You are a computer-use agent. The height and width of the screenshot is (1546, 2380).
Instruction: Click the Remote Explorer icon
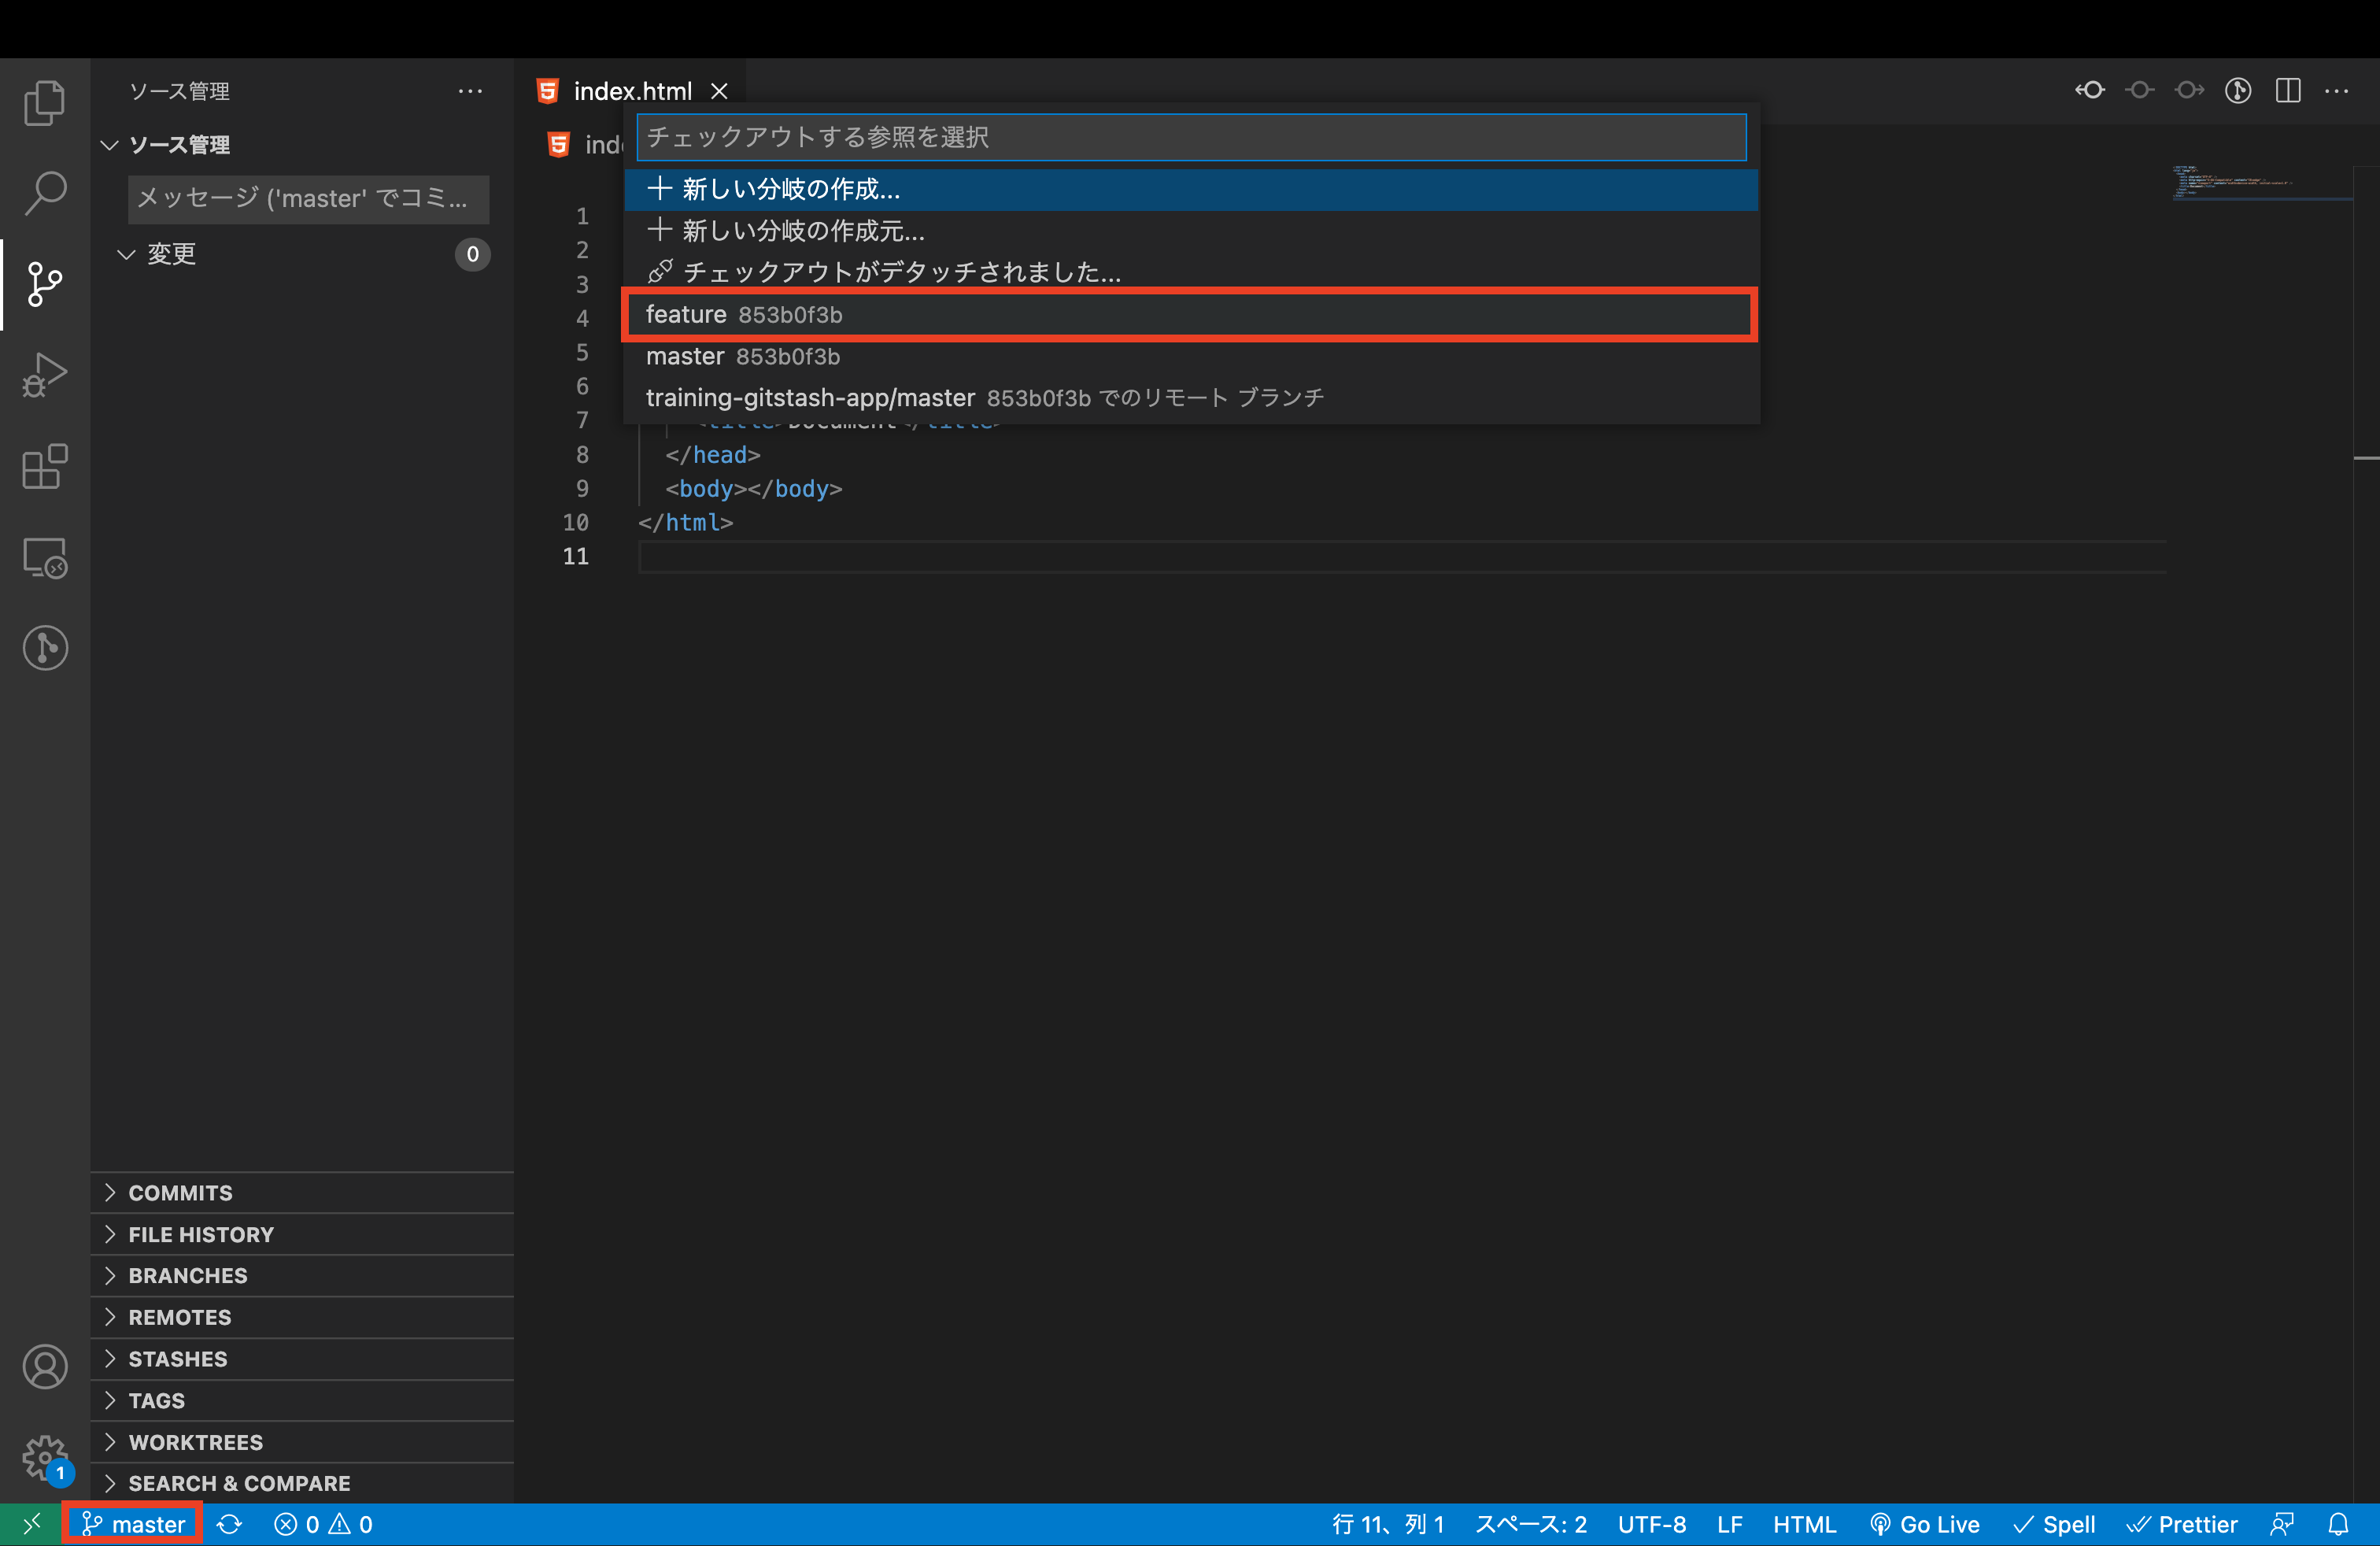(44, 558)
